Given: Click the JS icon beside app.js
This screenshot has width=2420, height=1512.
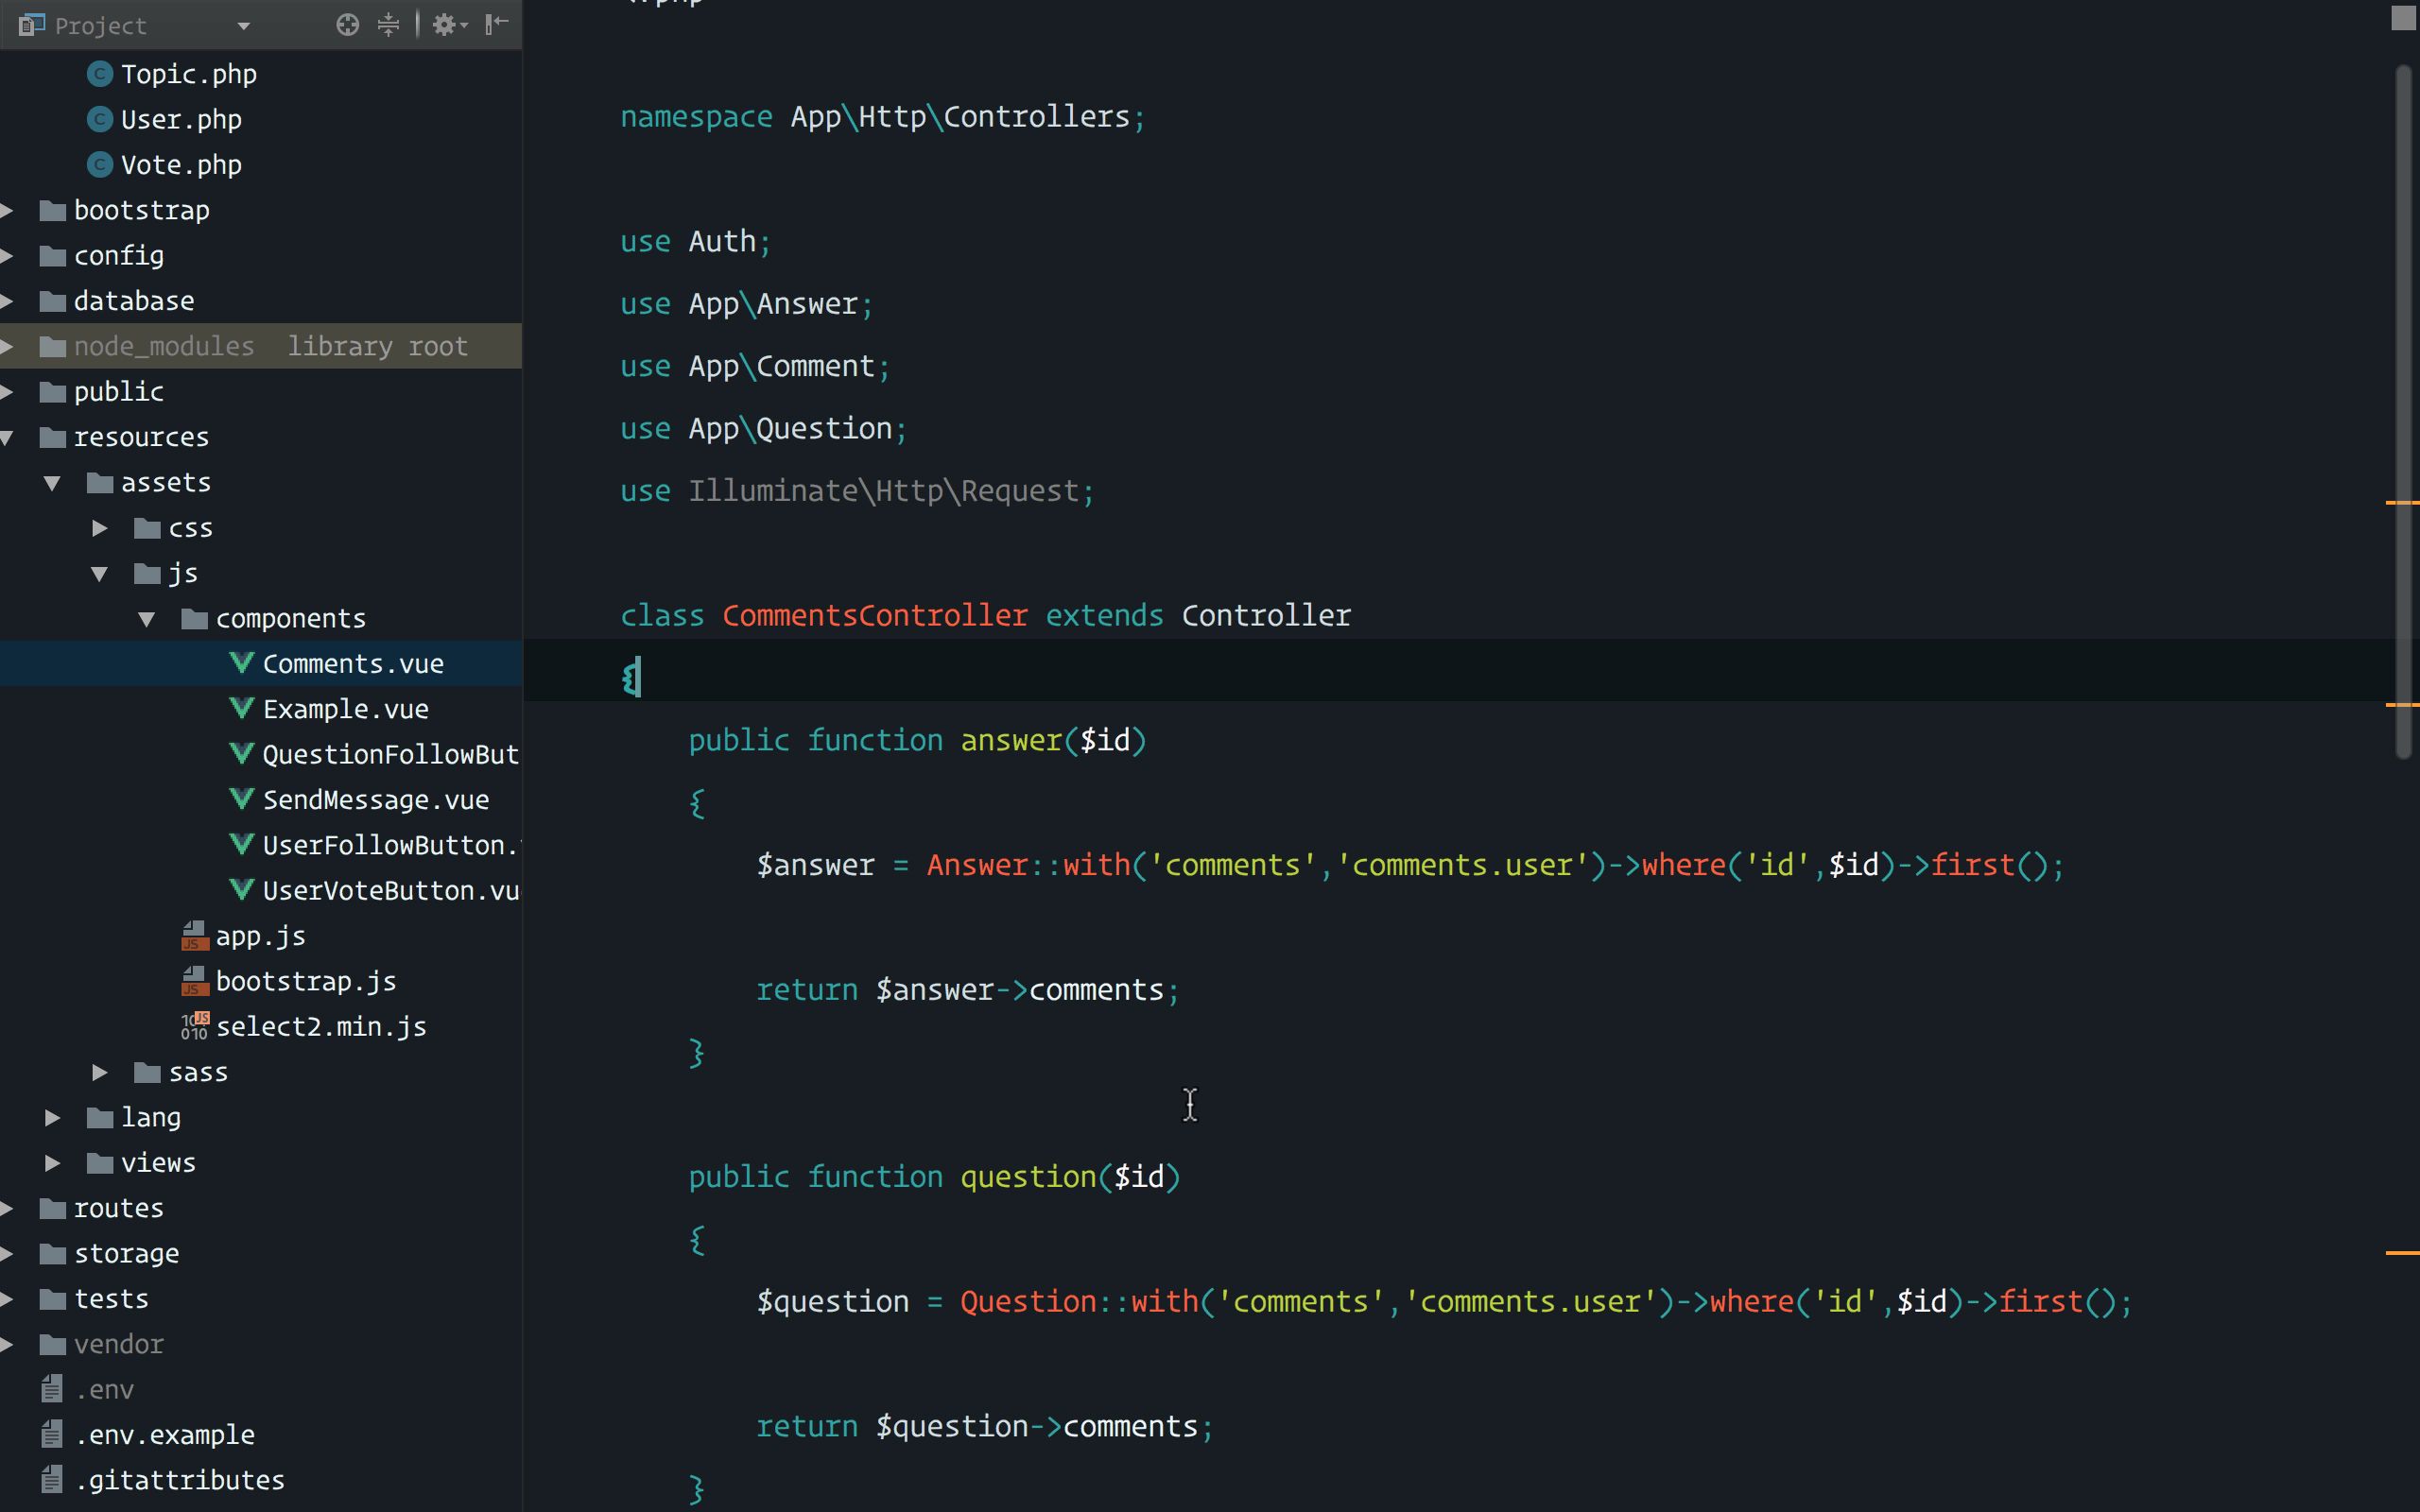Looking at the screenshot, I should (194, 936).
